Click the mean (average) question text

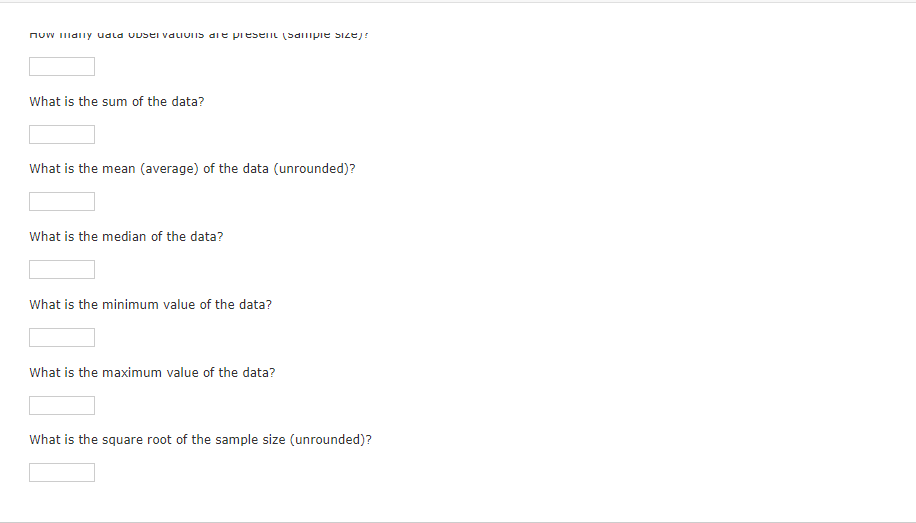tap(192, 169)
